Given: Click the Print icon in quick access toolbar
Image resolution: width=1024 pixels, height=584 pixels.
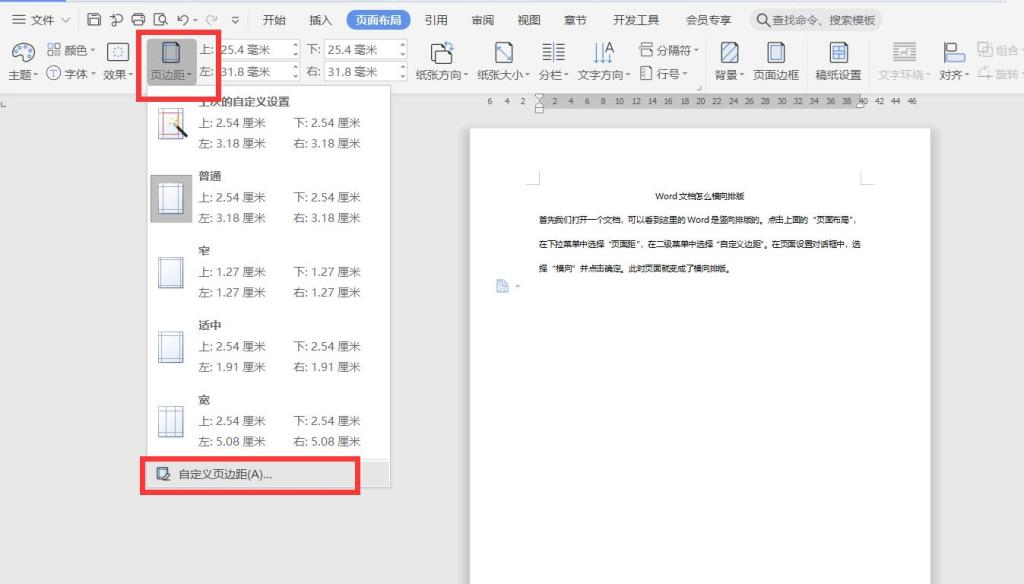Looking at the screenshot, I should 138,20.
